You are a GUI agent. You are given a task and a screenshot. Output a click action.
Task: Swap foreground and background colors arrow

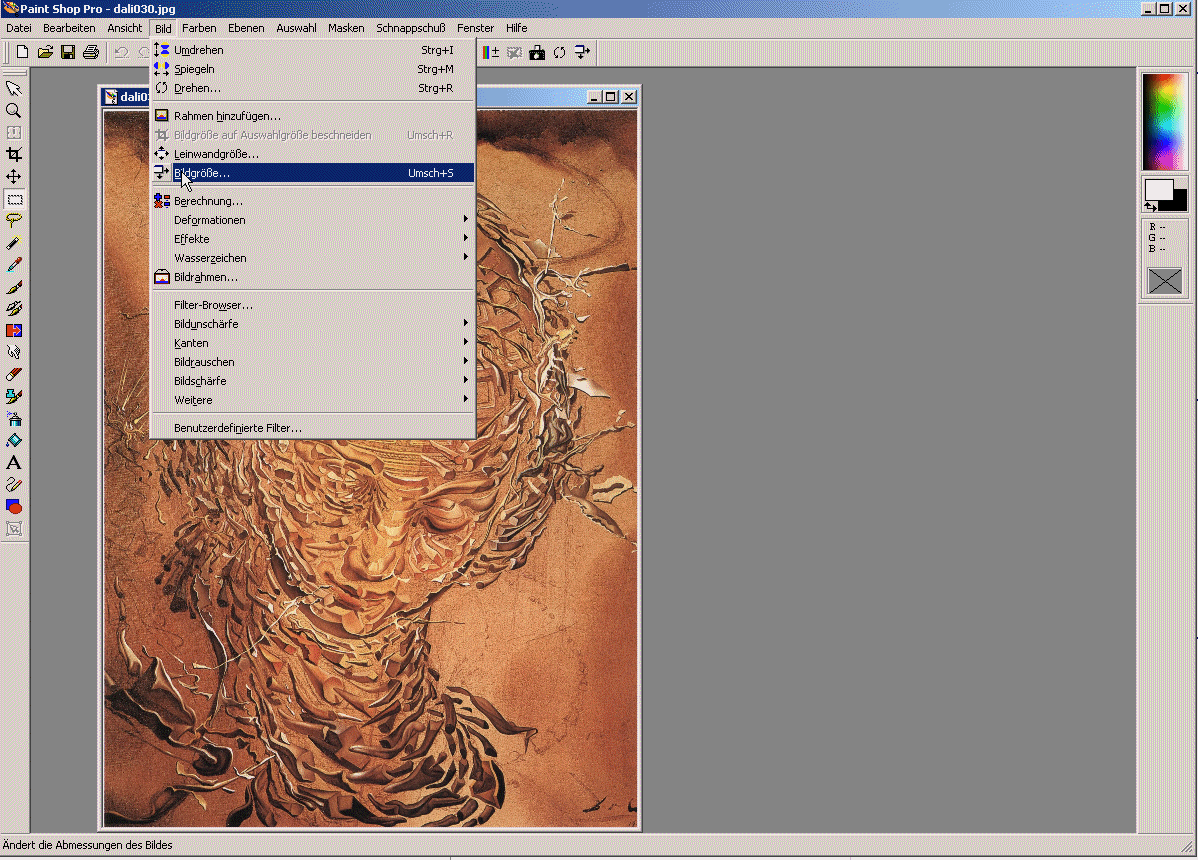pos(1151,206)
